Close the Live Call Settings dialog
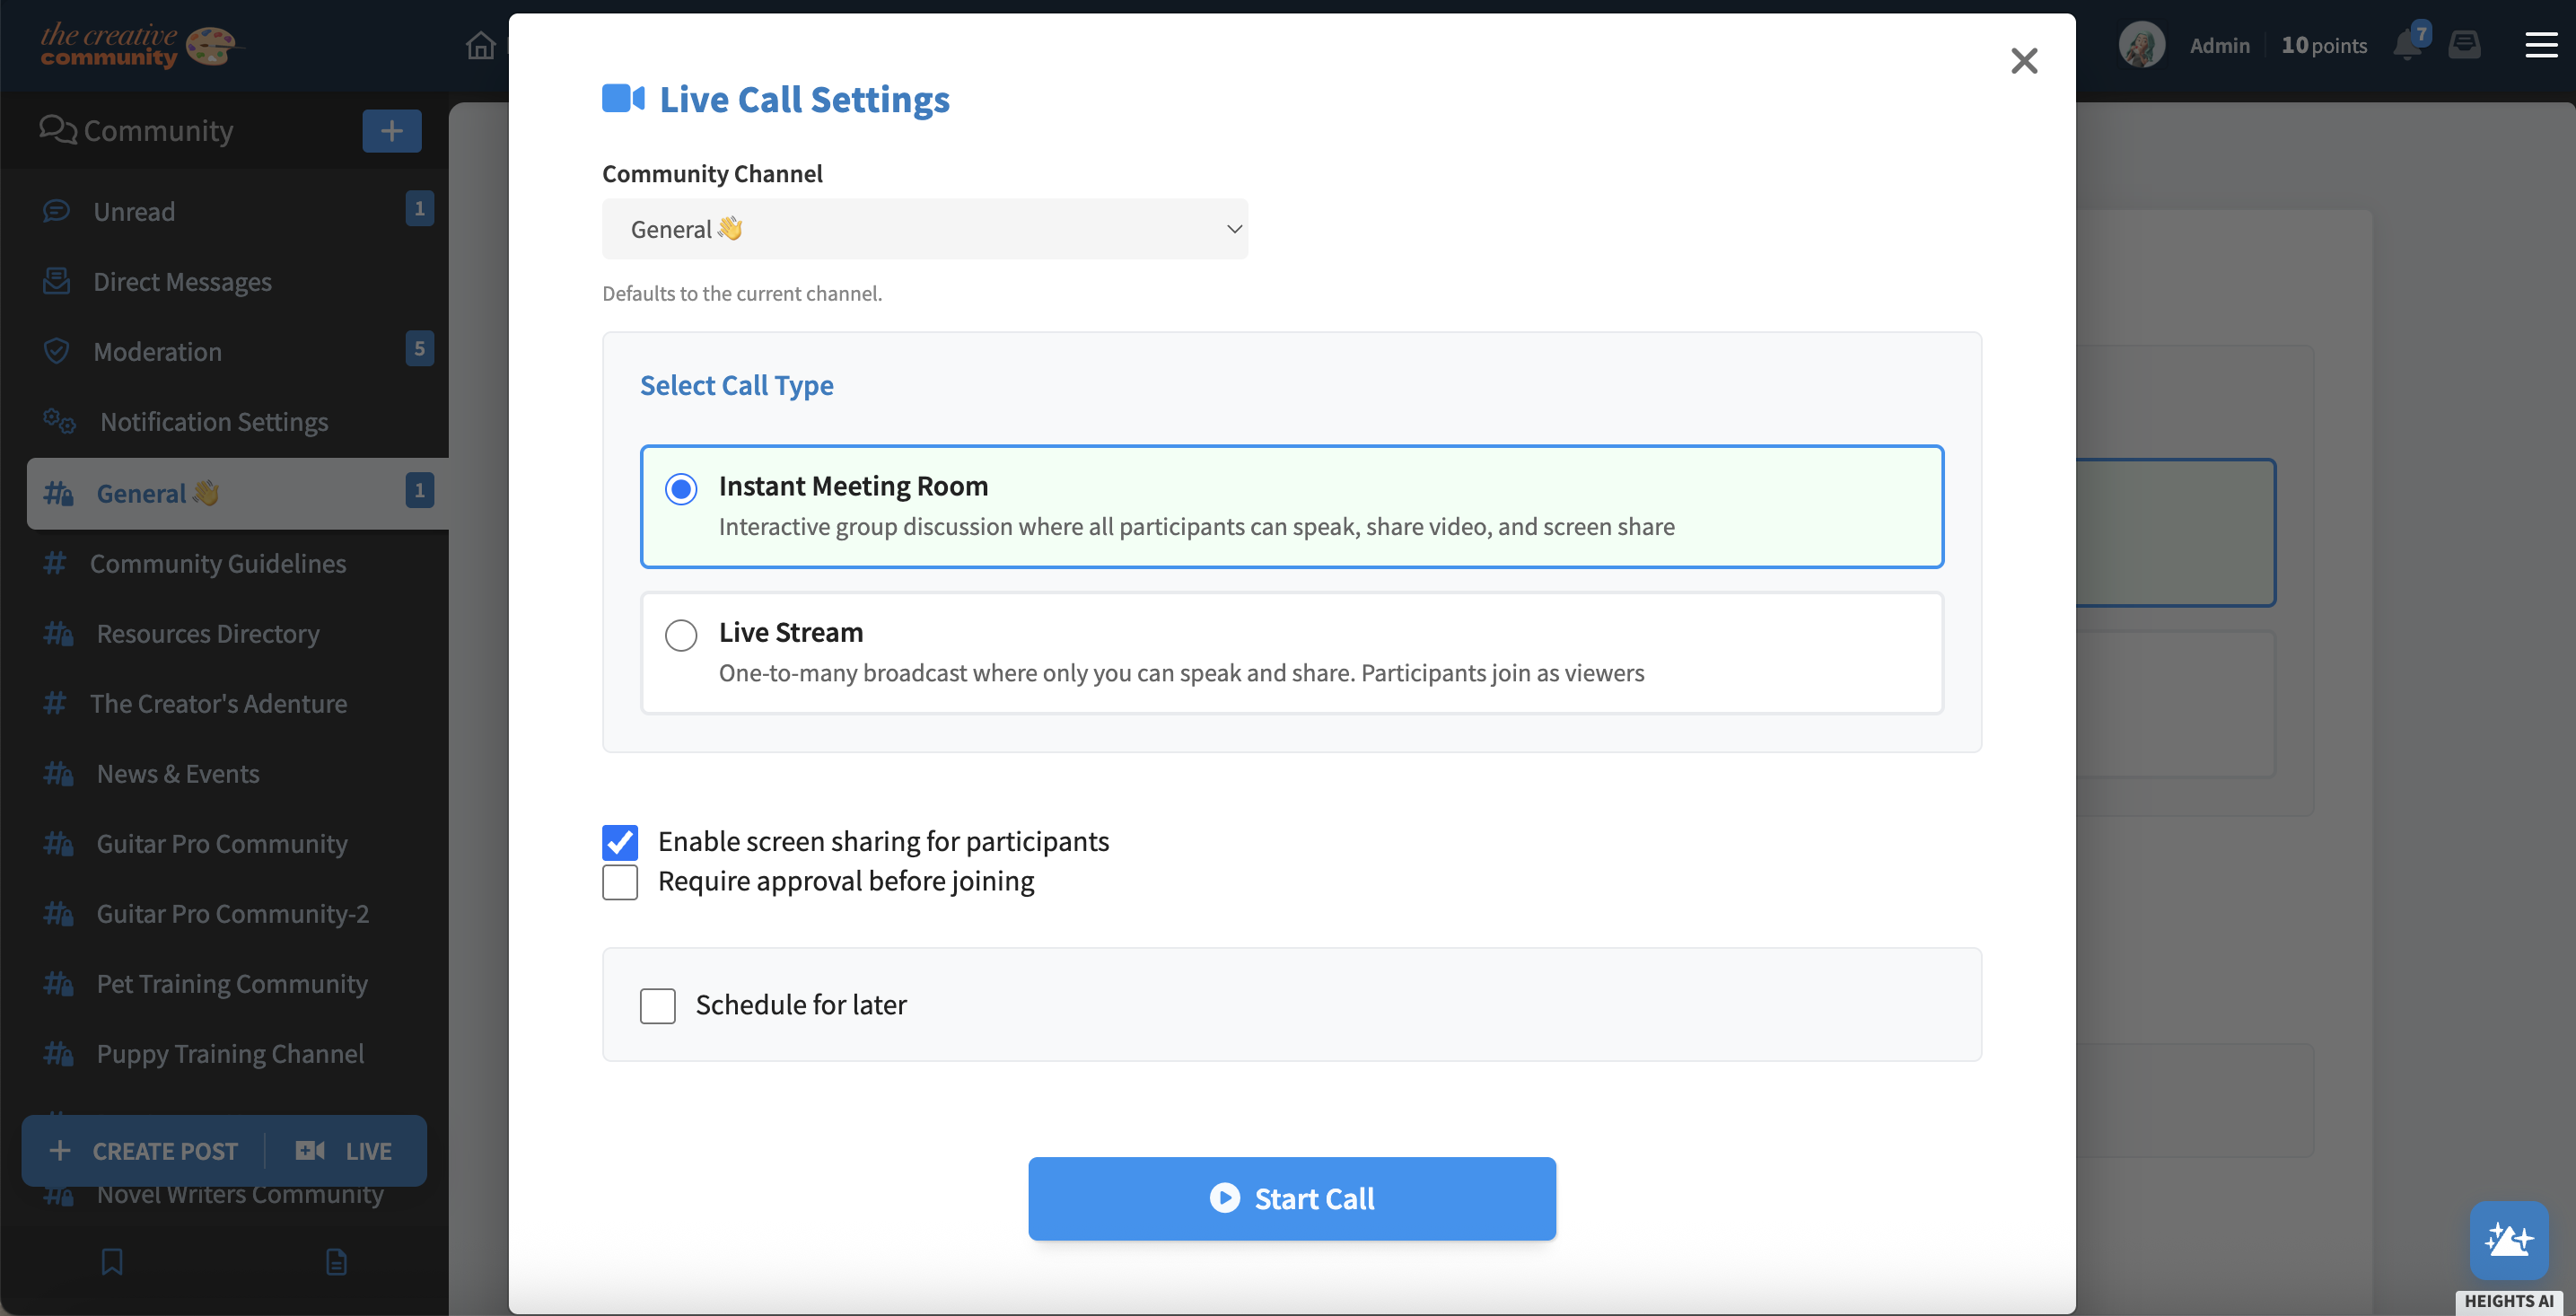Screen dimensions: 2576x1316 tap(2024, 61)
